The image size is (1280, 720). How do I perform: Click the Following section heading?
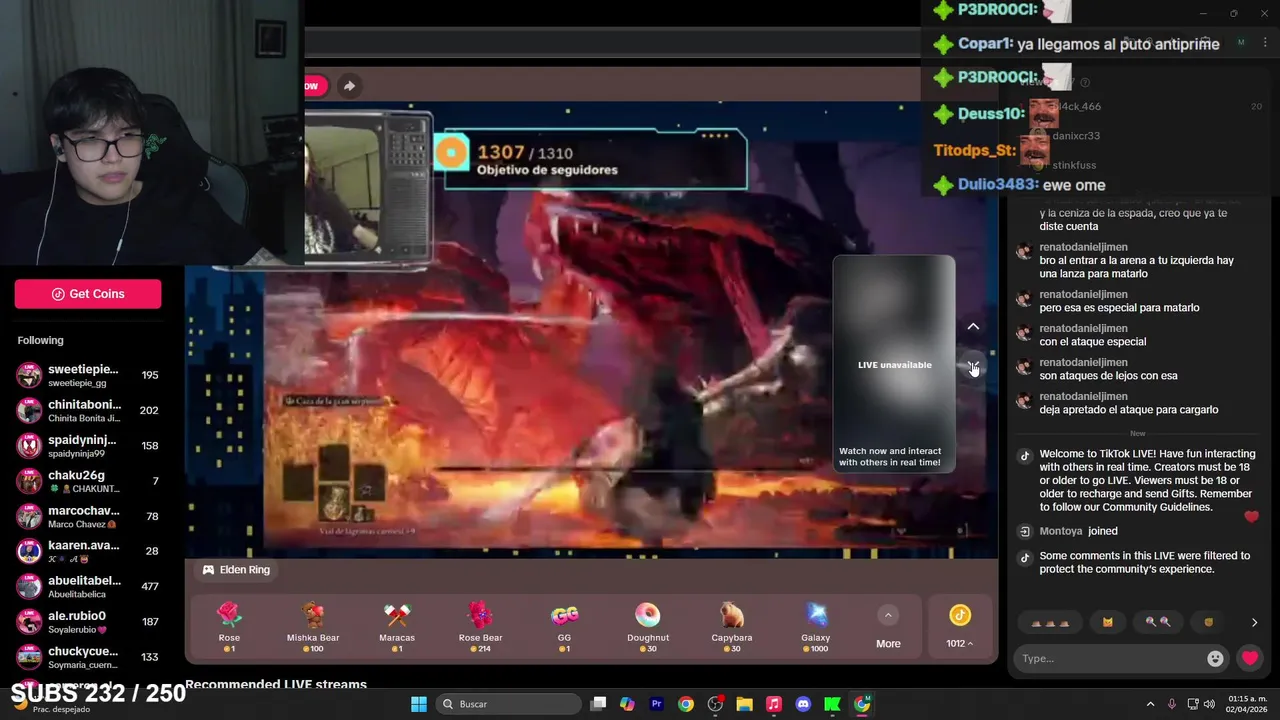(x=40, y=340)
